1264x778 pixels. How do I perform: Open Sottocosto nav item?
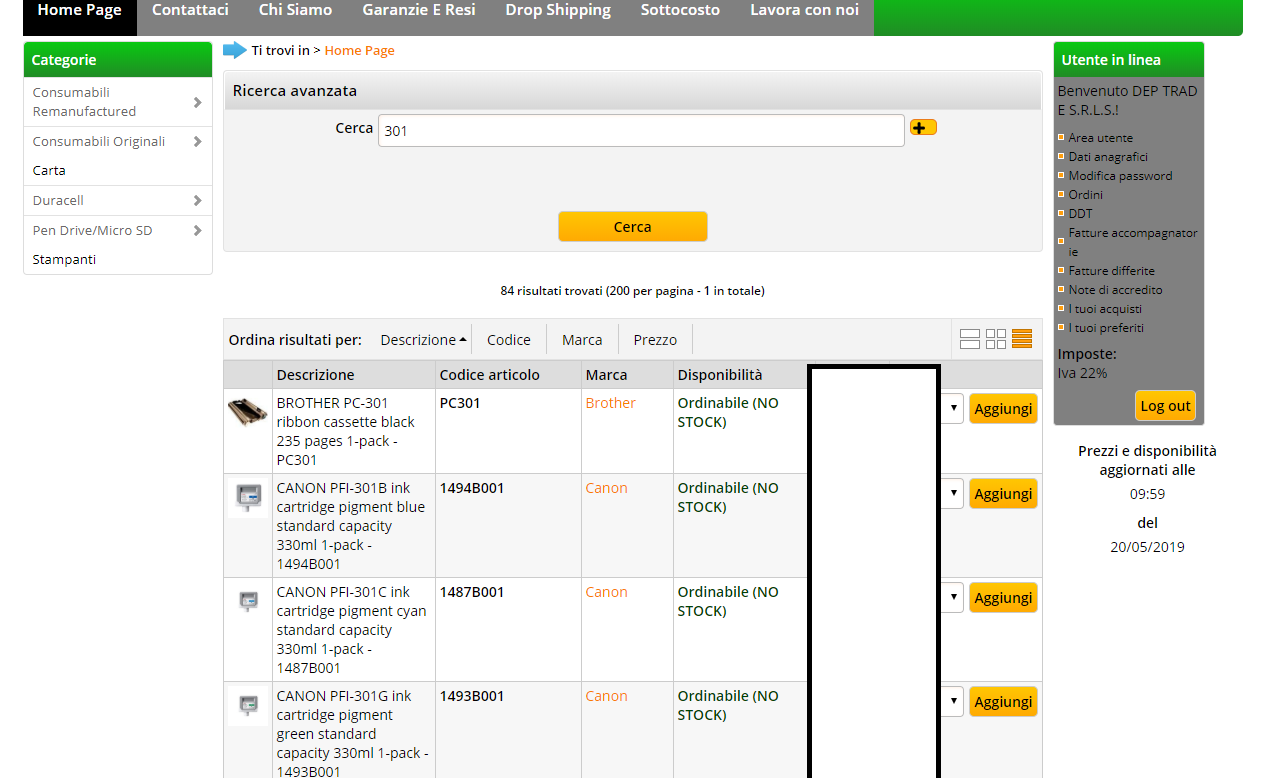tap(680, 10)
